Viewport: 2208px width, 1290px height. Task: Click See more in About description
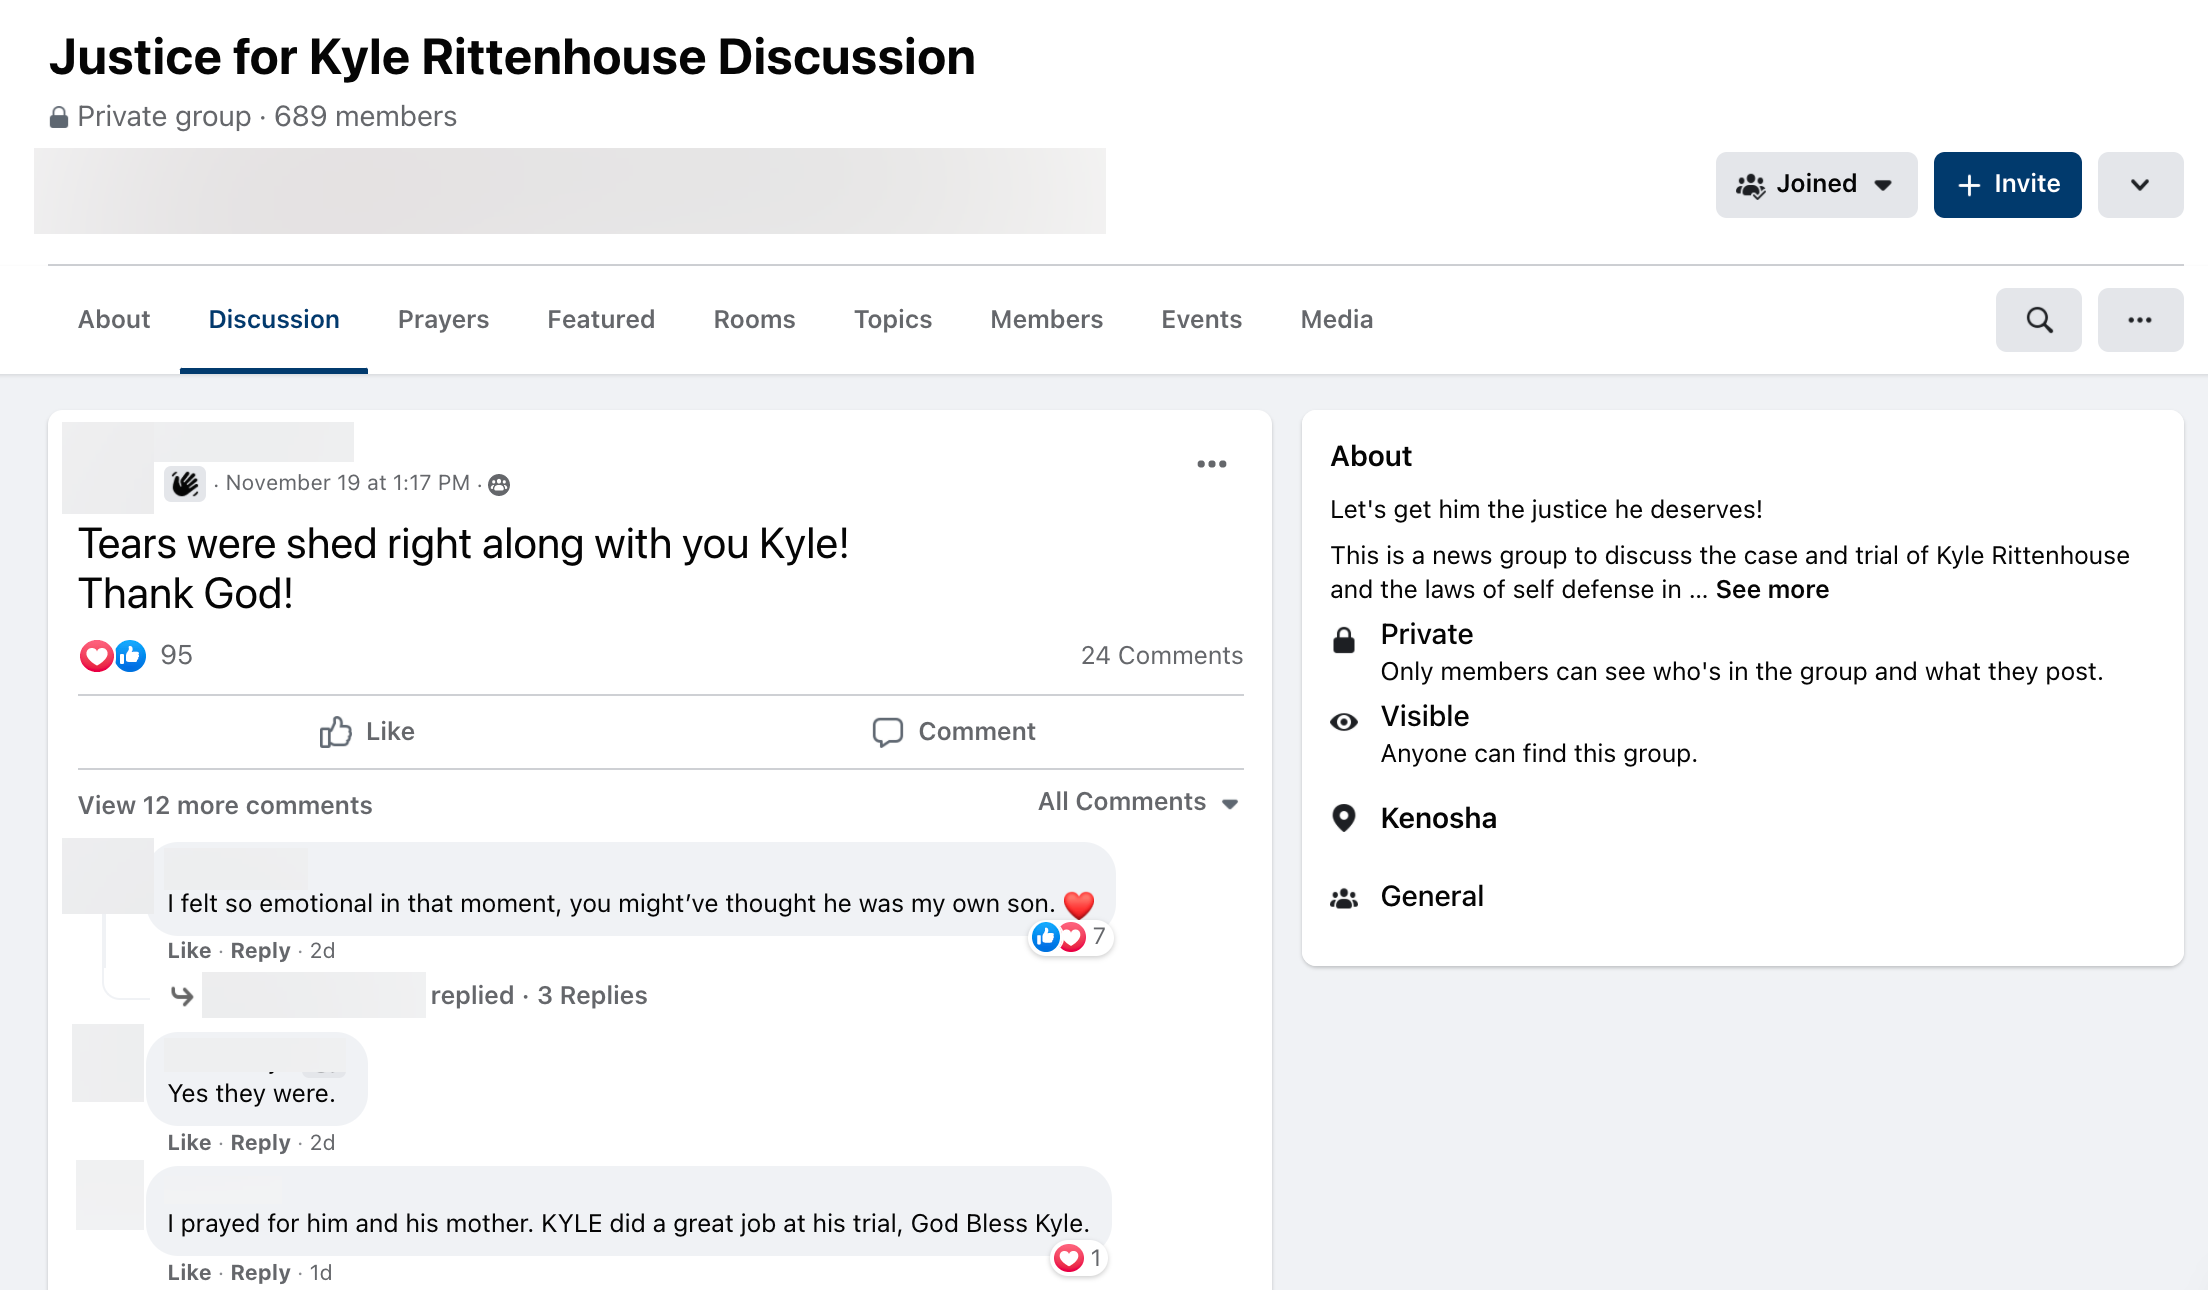1771,590
